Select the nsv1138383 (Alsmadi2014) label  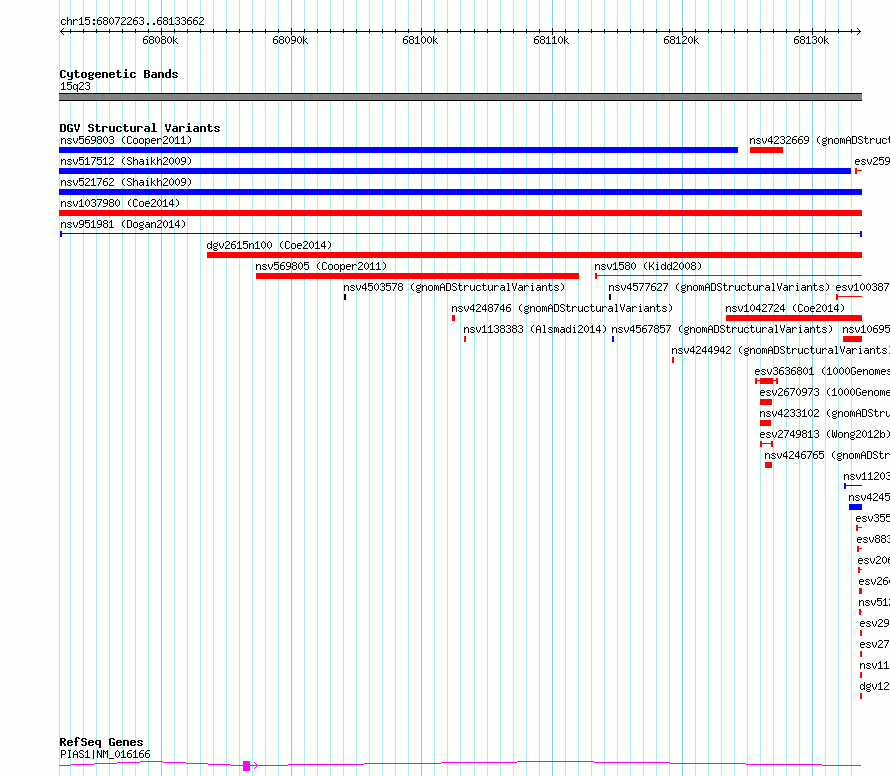[535, 329]
